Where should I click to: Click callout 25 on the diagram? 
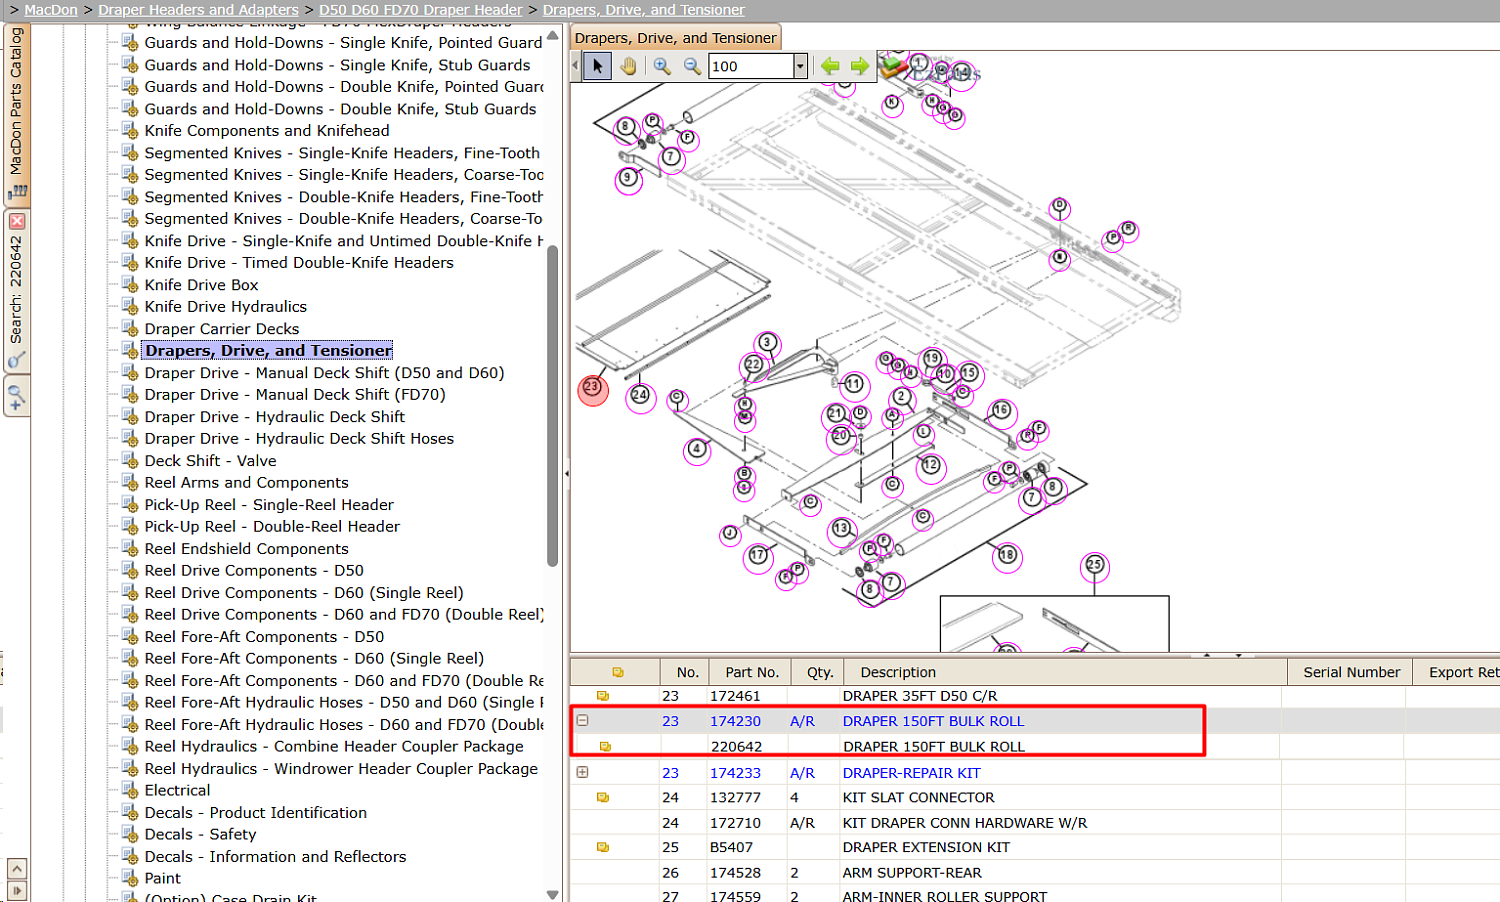tap(1095, 566)
